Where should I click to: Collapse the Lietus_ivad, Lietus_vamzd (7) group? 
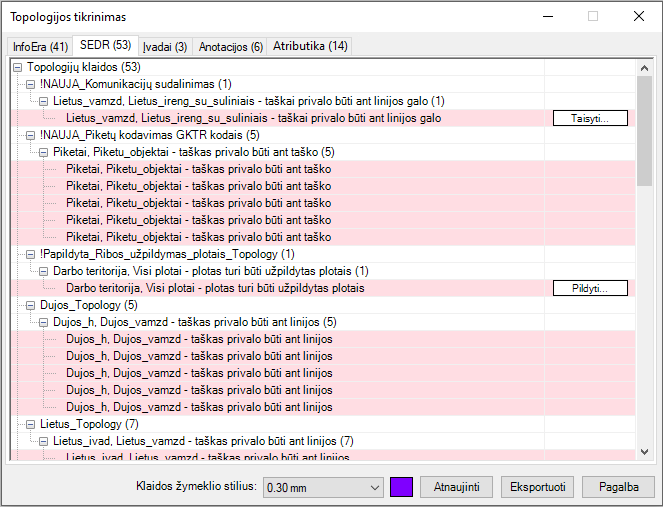coord(44,441)
